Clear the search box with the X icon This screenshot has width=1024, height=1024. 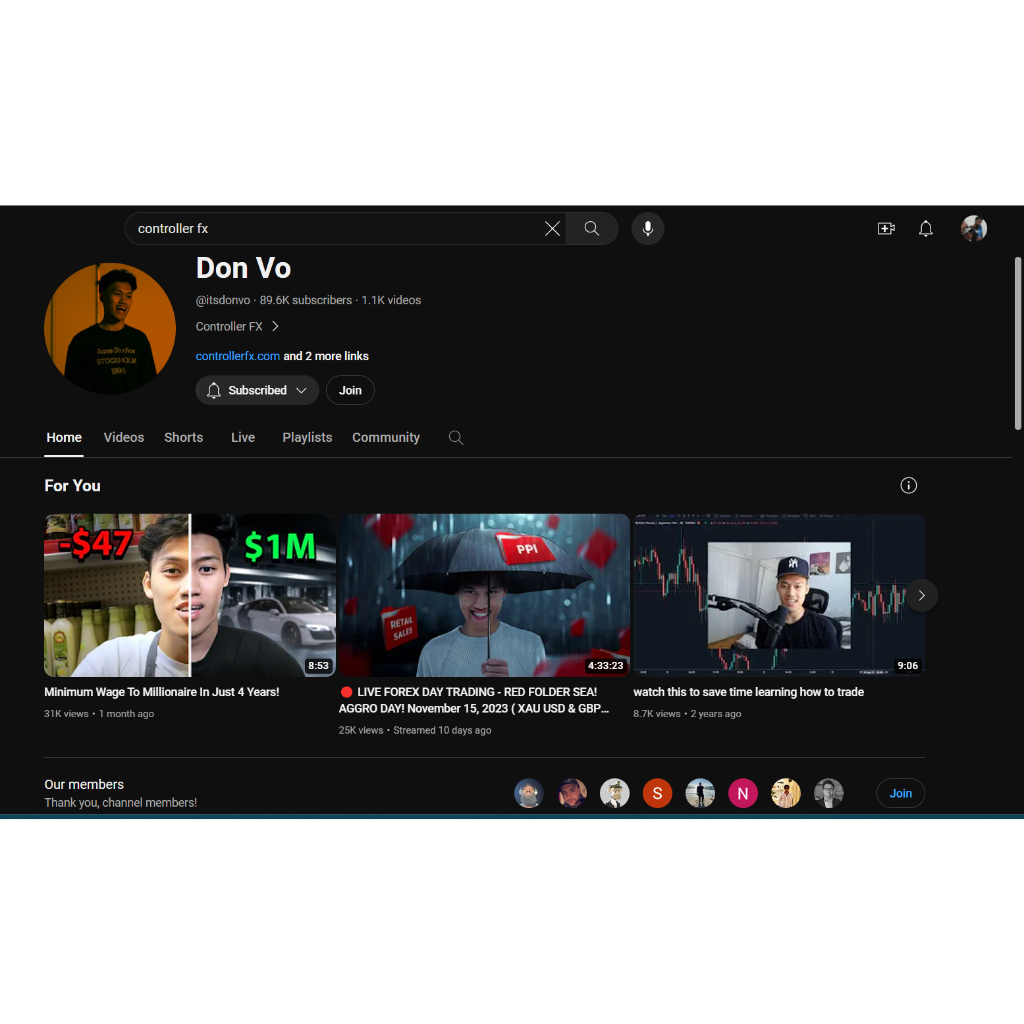click(552, 229)
